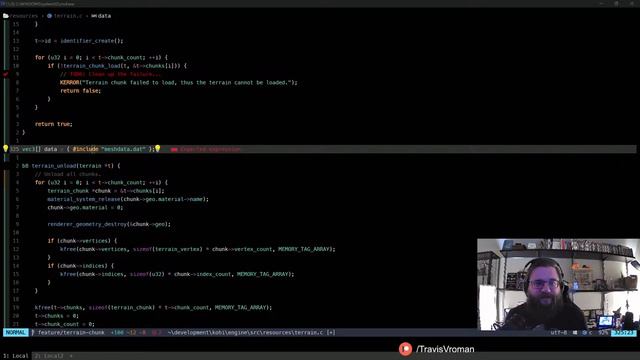Click the symbol icon before data breadcrumb
This screenshot has height=360, width=640.
93,16
